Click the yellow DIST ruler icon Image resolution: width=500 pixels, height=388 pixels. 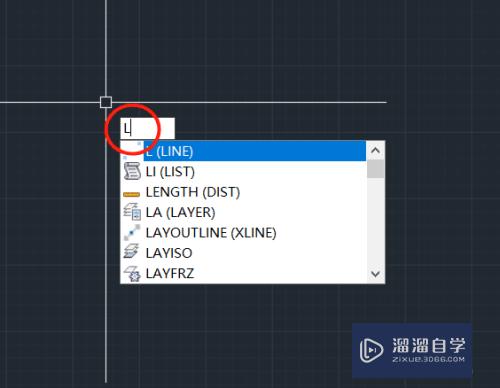click(x=131, y=194)
